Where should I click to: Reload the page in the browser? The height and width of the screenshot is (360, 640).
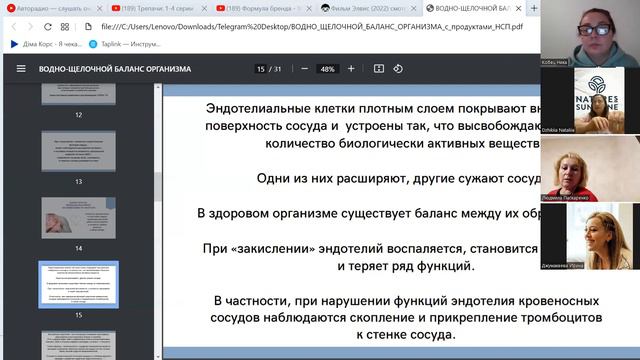pos(48,27)
